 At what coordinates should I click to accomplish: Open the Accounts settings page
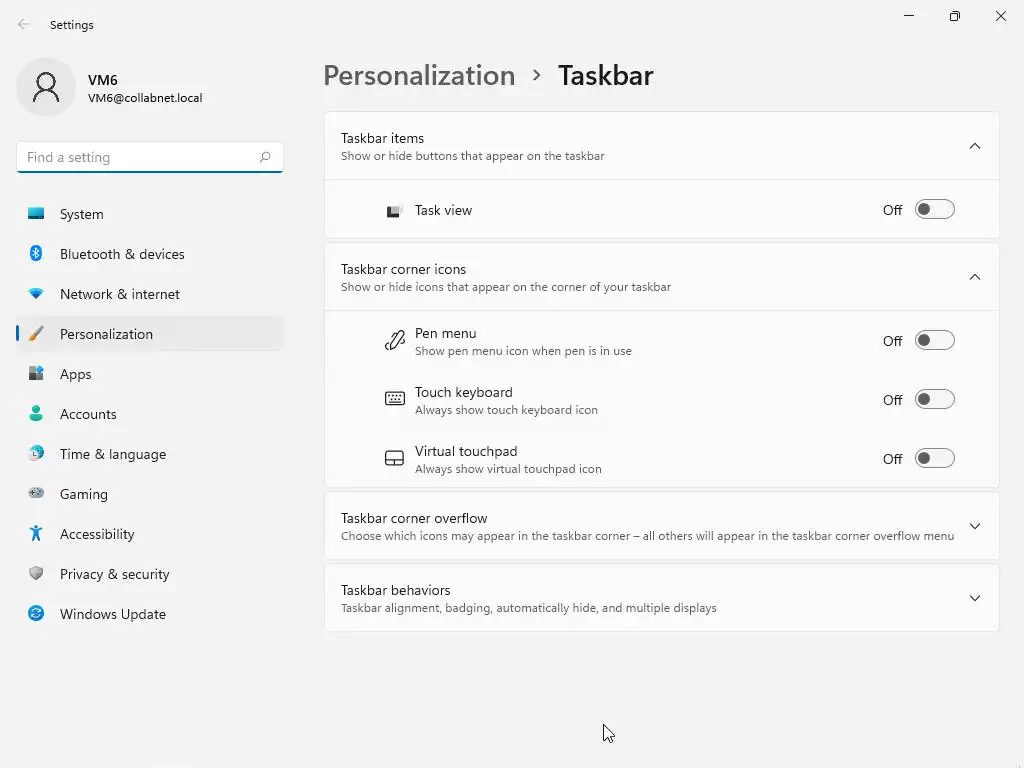coord(88,414)
